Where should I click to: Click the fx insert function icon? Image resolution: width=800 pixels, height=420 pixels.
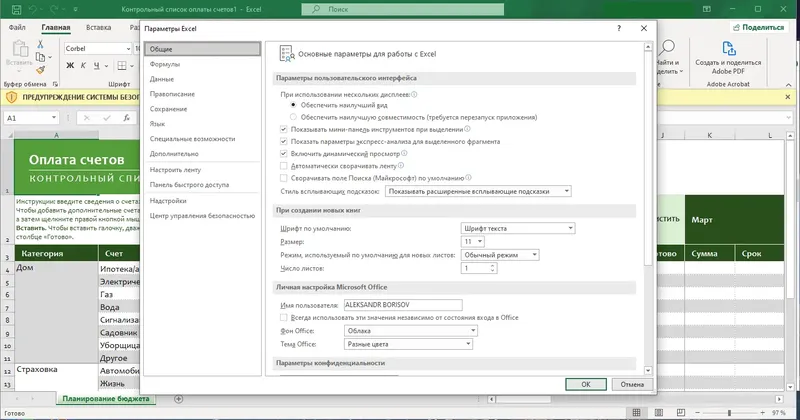pyautogui.click(x=126, y=118)
